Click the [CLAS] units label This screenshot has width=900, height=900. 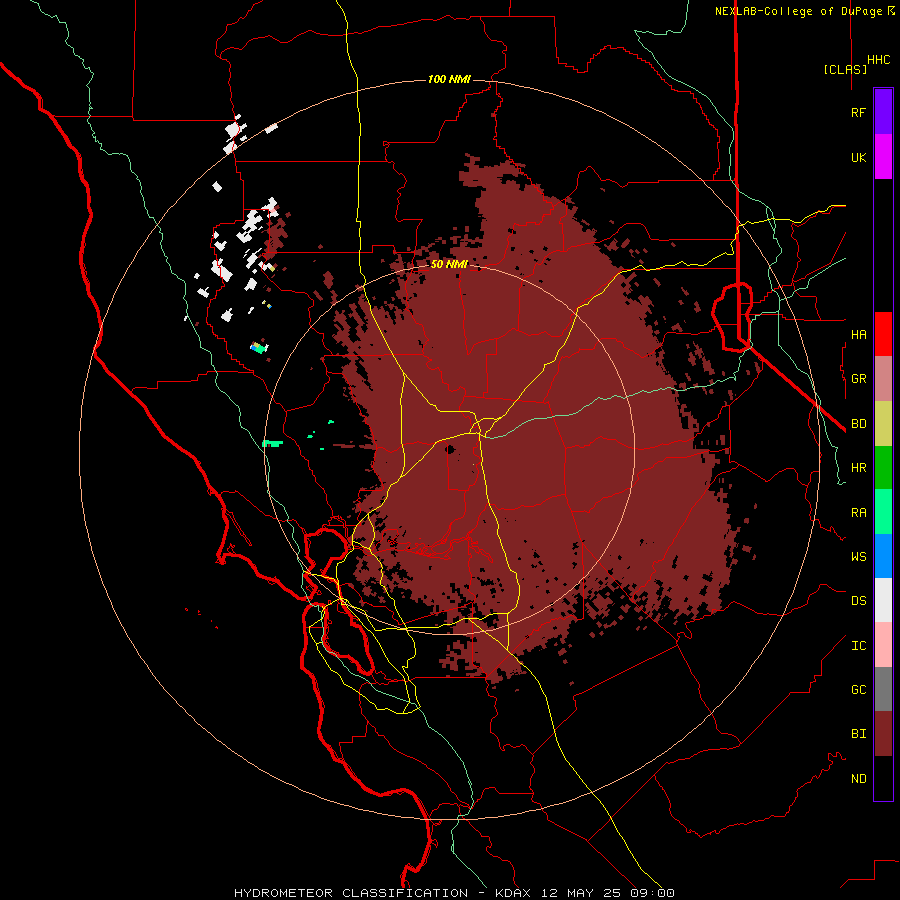point(845,69)
